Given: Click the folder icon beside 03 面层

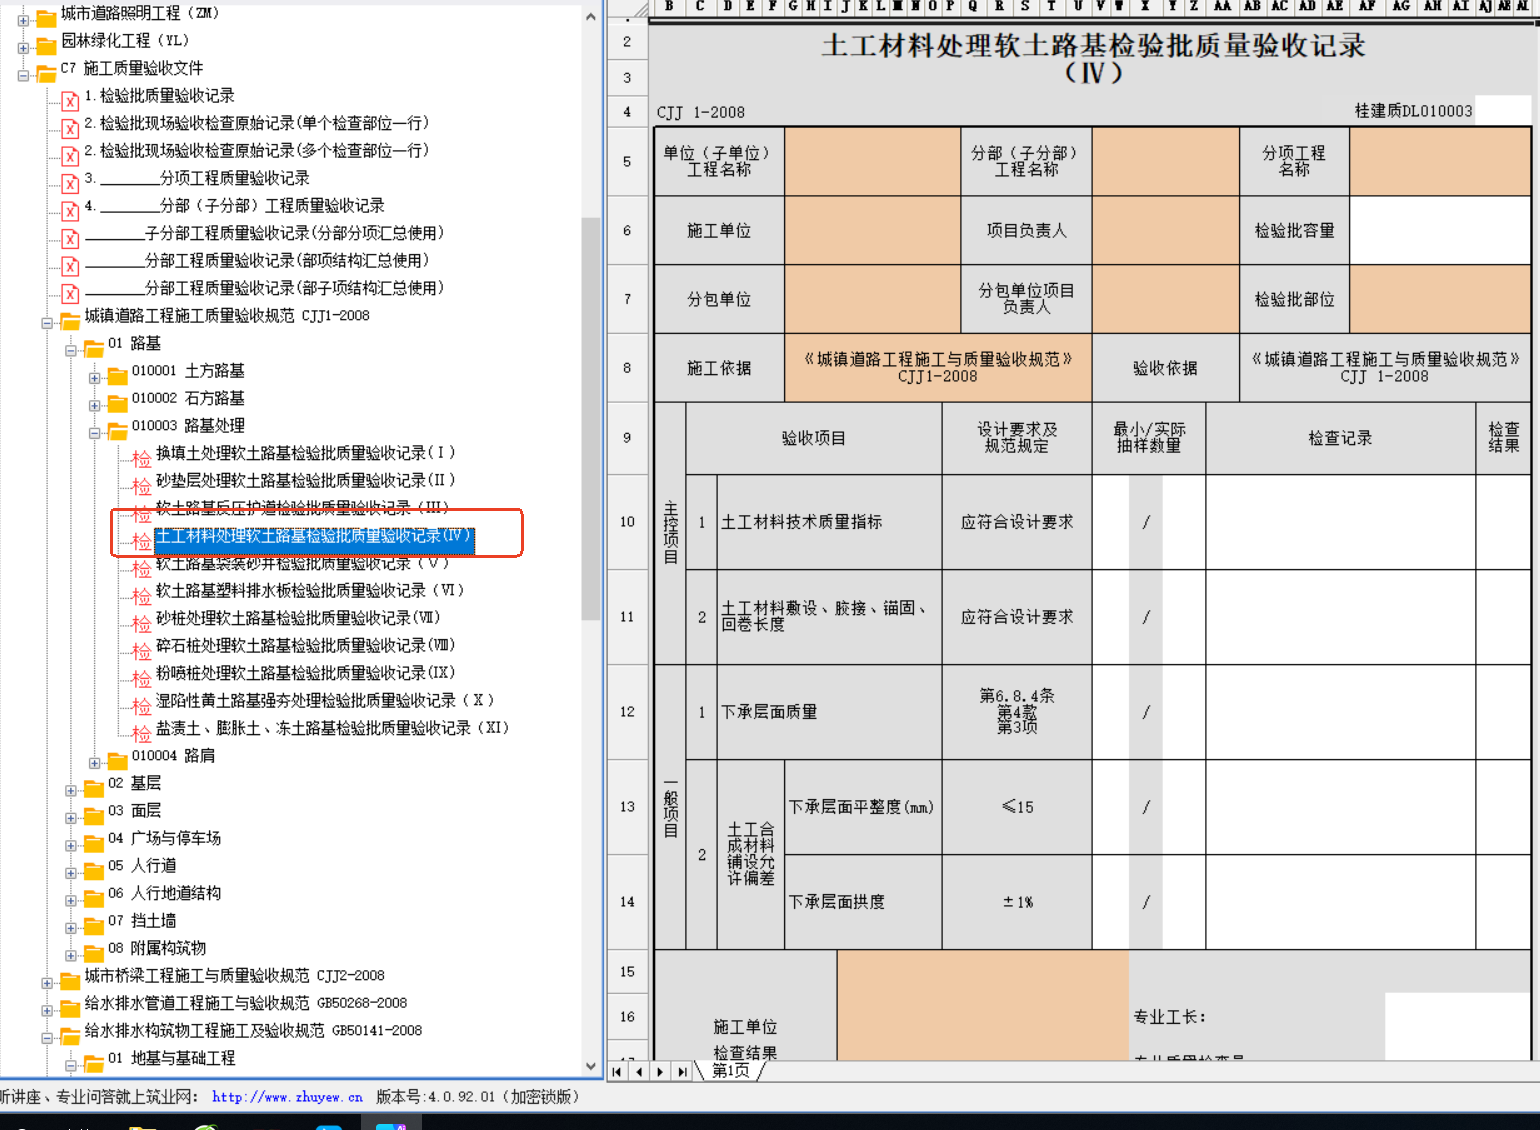Looking at the screenshot, I should 94,815.
